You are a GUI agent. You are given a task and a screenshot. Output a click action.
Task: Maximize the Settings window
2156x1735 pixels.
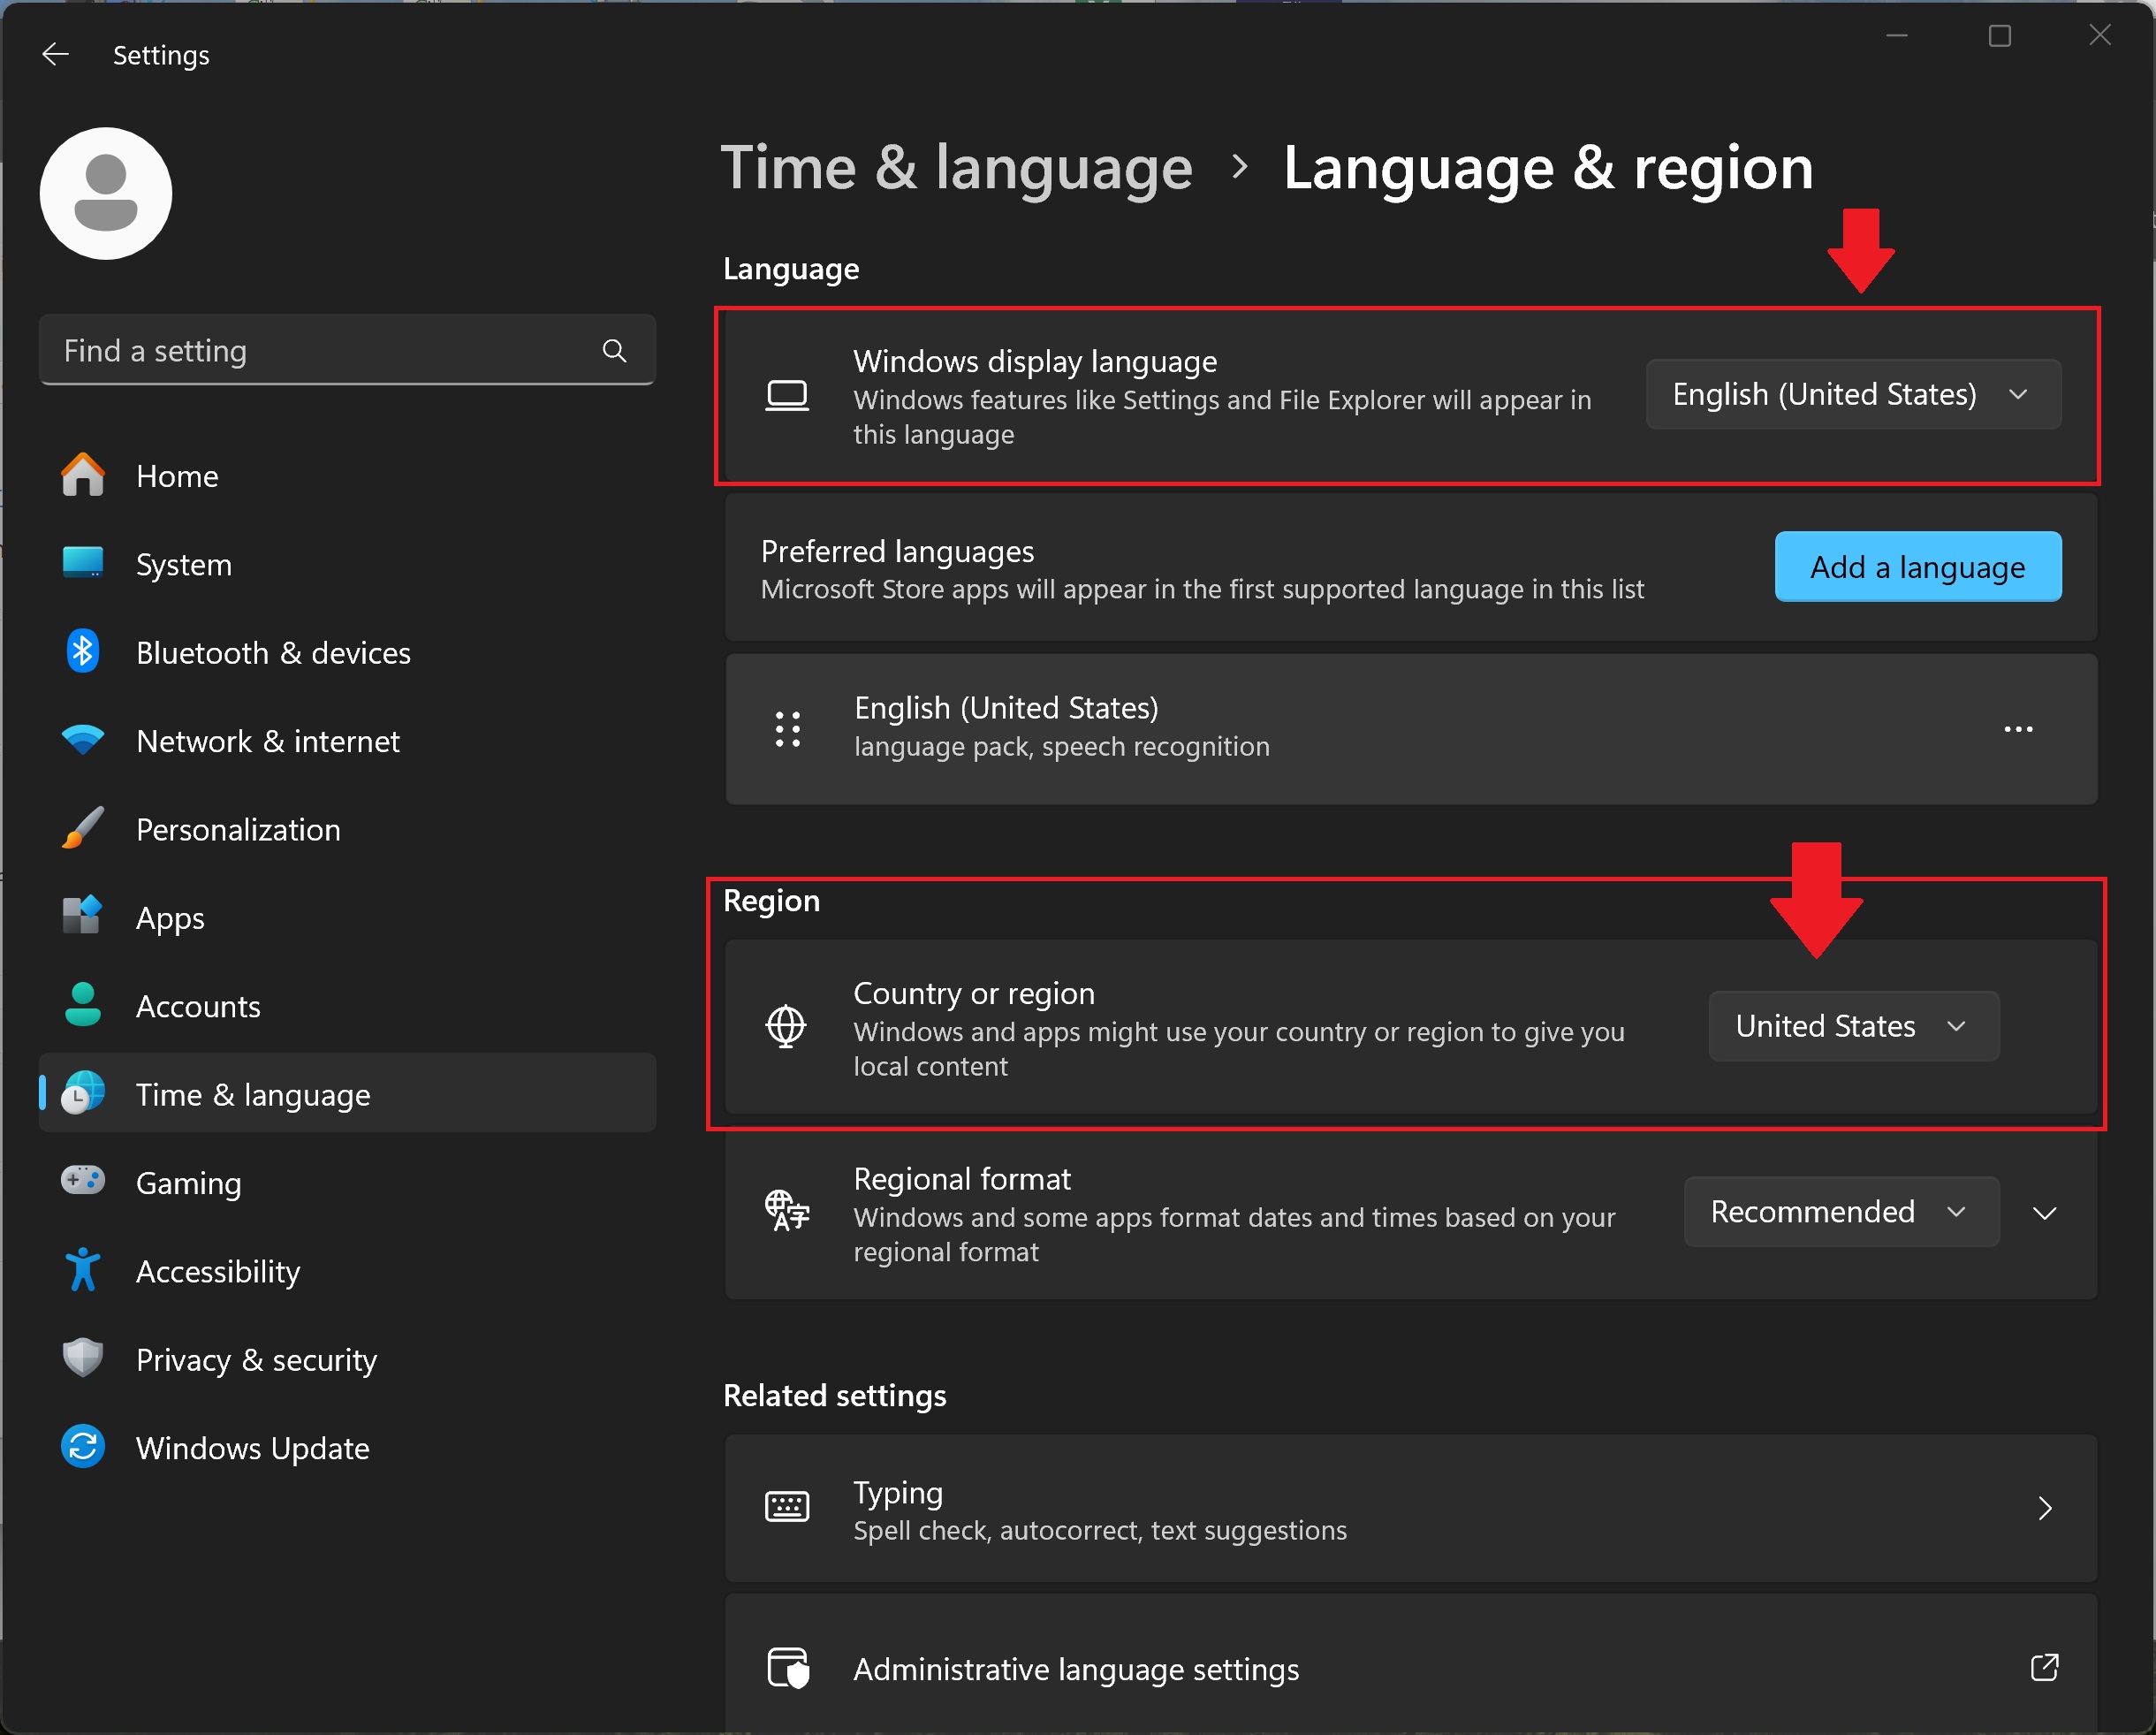point(1999,36)
